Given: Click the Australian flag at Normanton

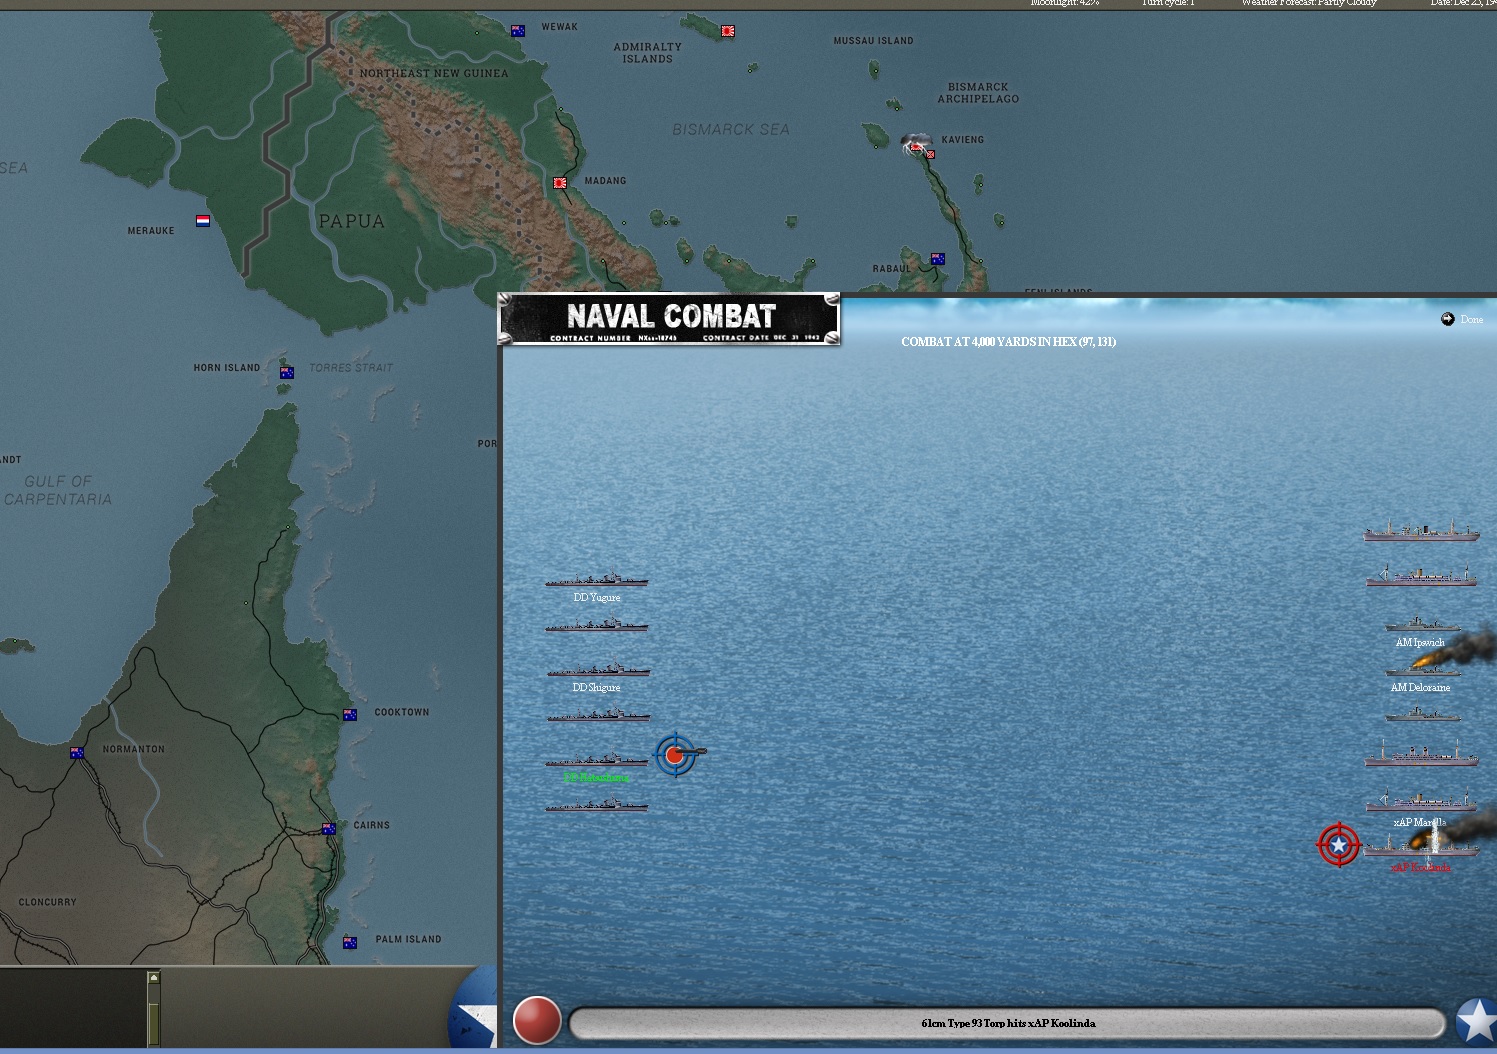Looking at the screenshot, I should point(77,753).
